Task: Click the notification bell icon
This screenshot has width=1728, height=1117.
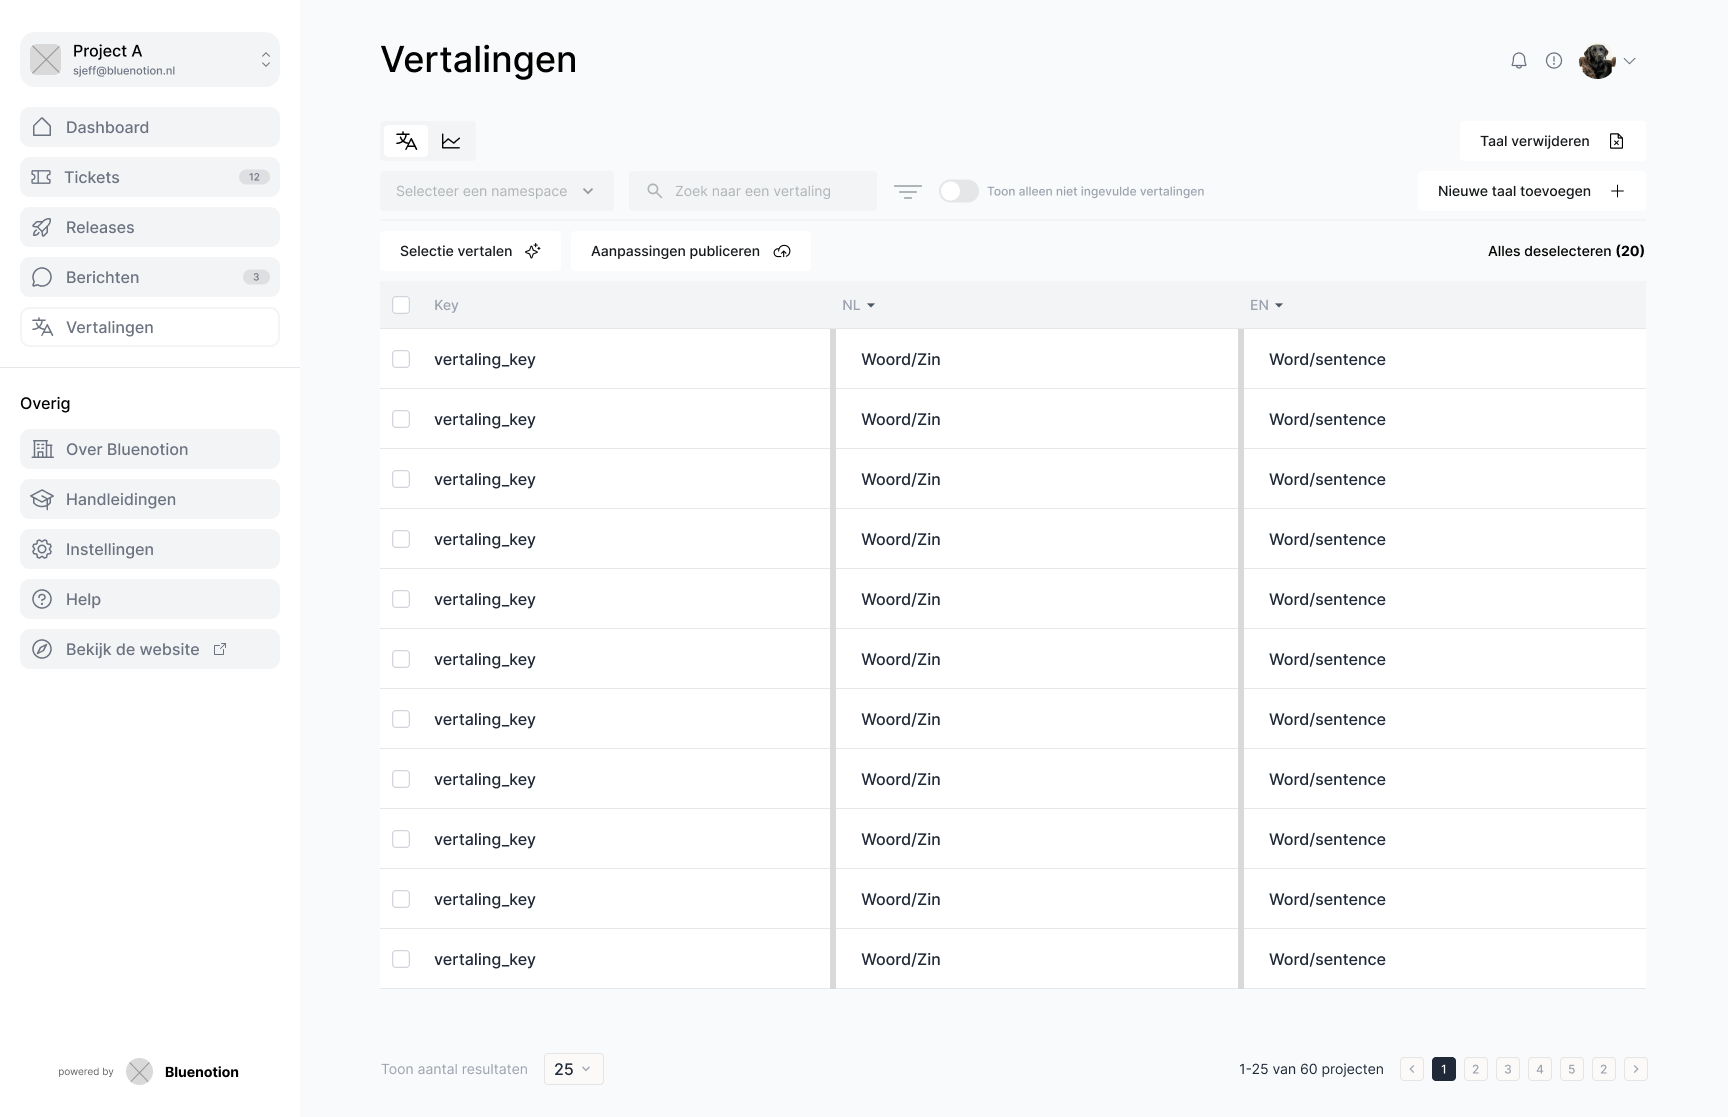Action: pos(1518,61)
